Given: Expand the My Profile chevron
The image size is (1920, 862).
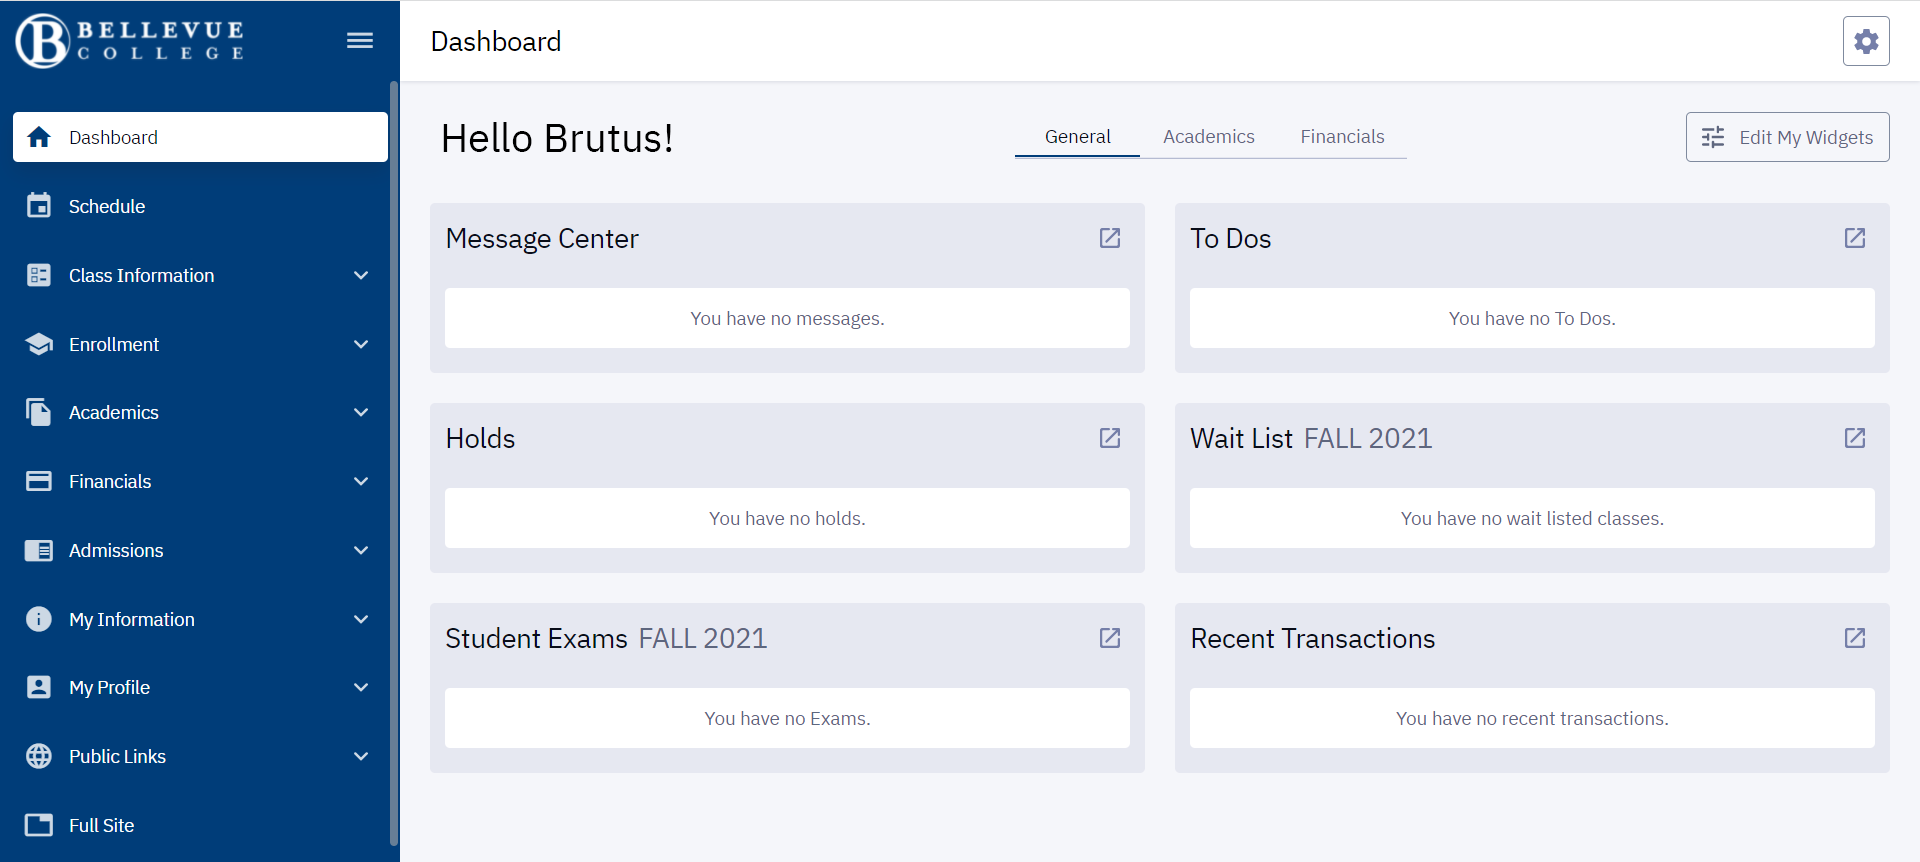Looking at the screenshot, I should (x=361, y=687).
